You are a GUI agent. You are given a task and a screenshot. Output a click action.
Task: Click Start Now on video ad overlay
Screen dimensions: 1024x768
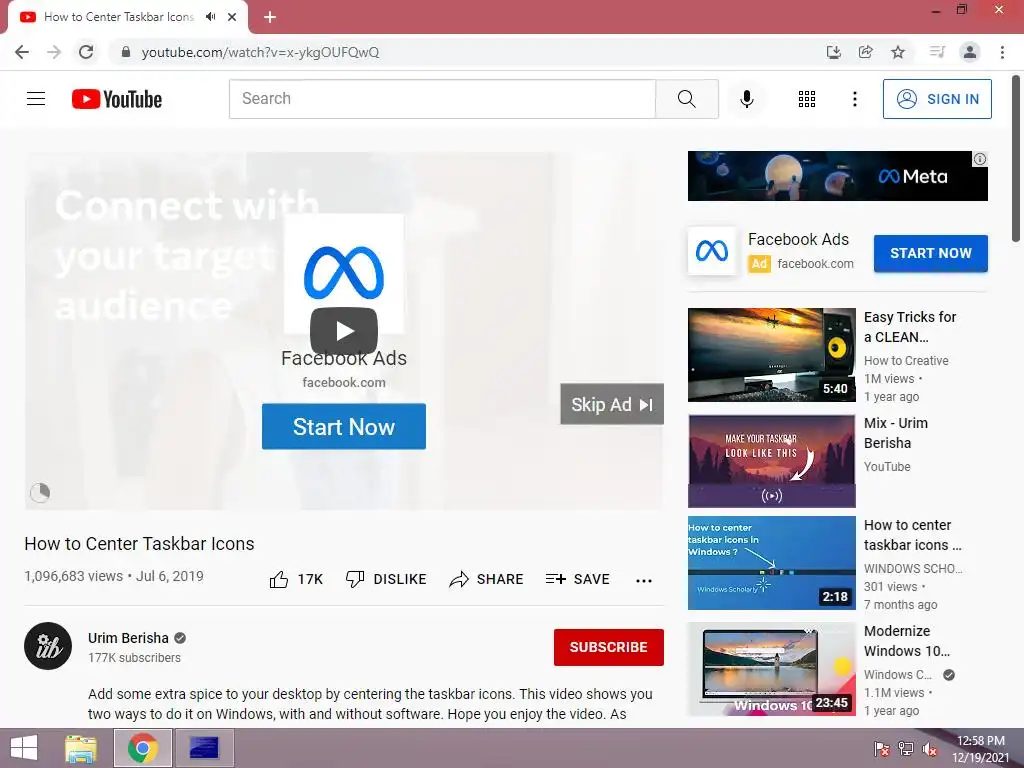pos(344,426)
